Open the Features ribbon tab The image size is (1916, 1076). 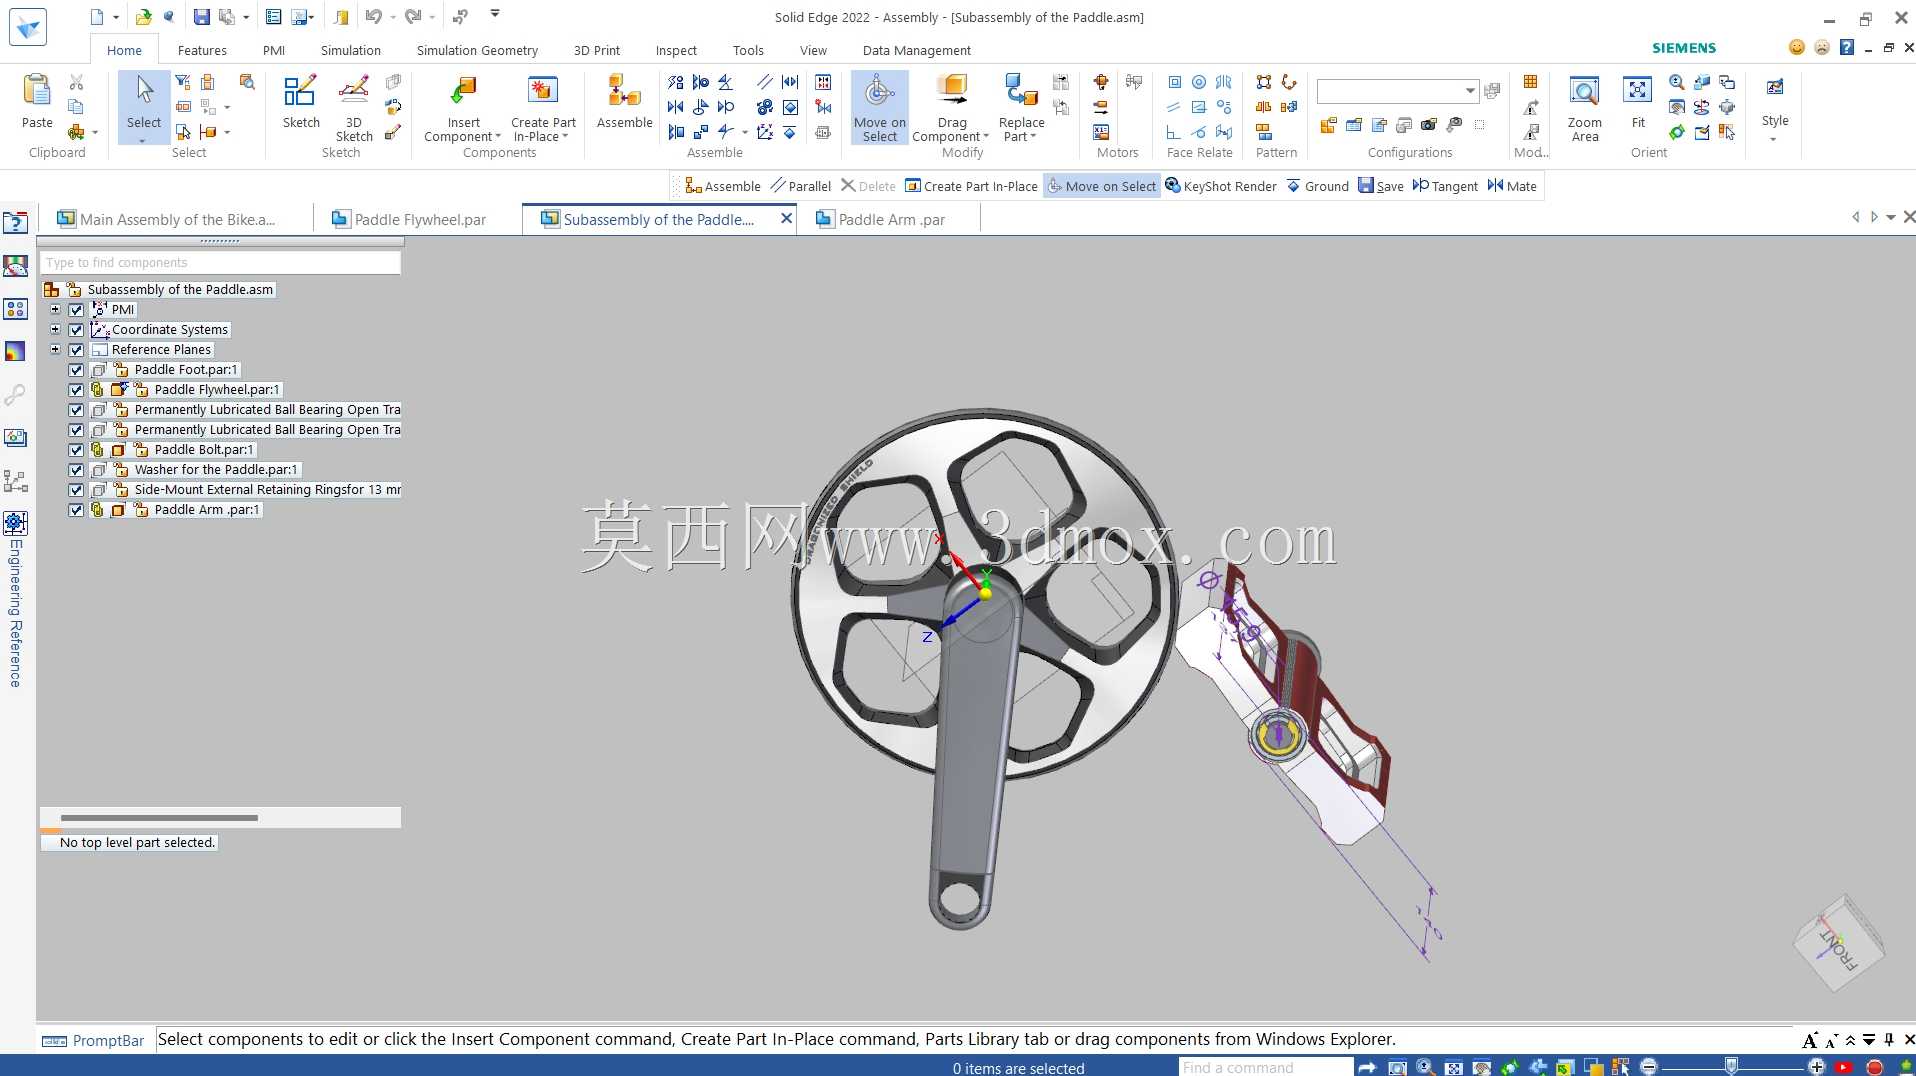[x=202, y=50]
